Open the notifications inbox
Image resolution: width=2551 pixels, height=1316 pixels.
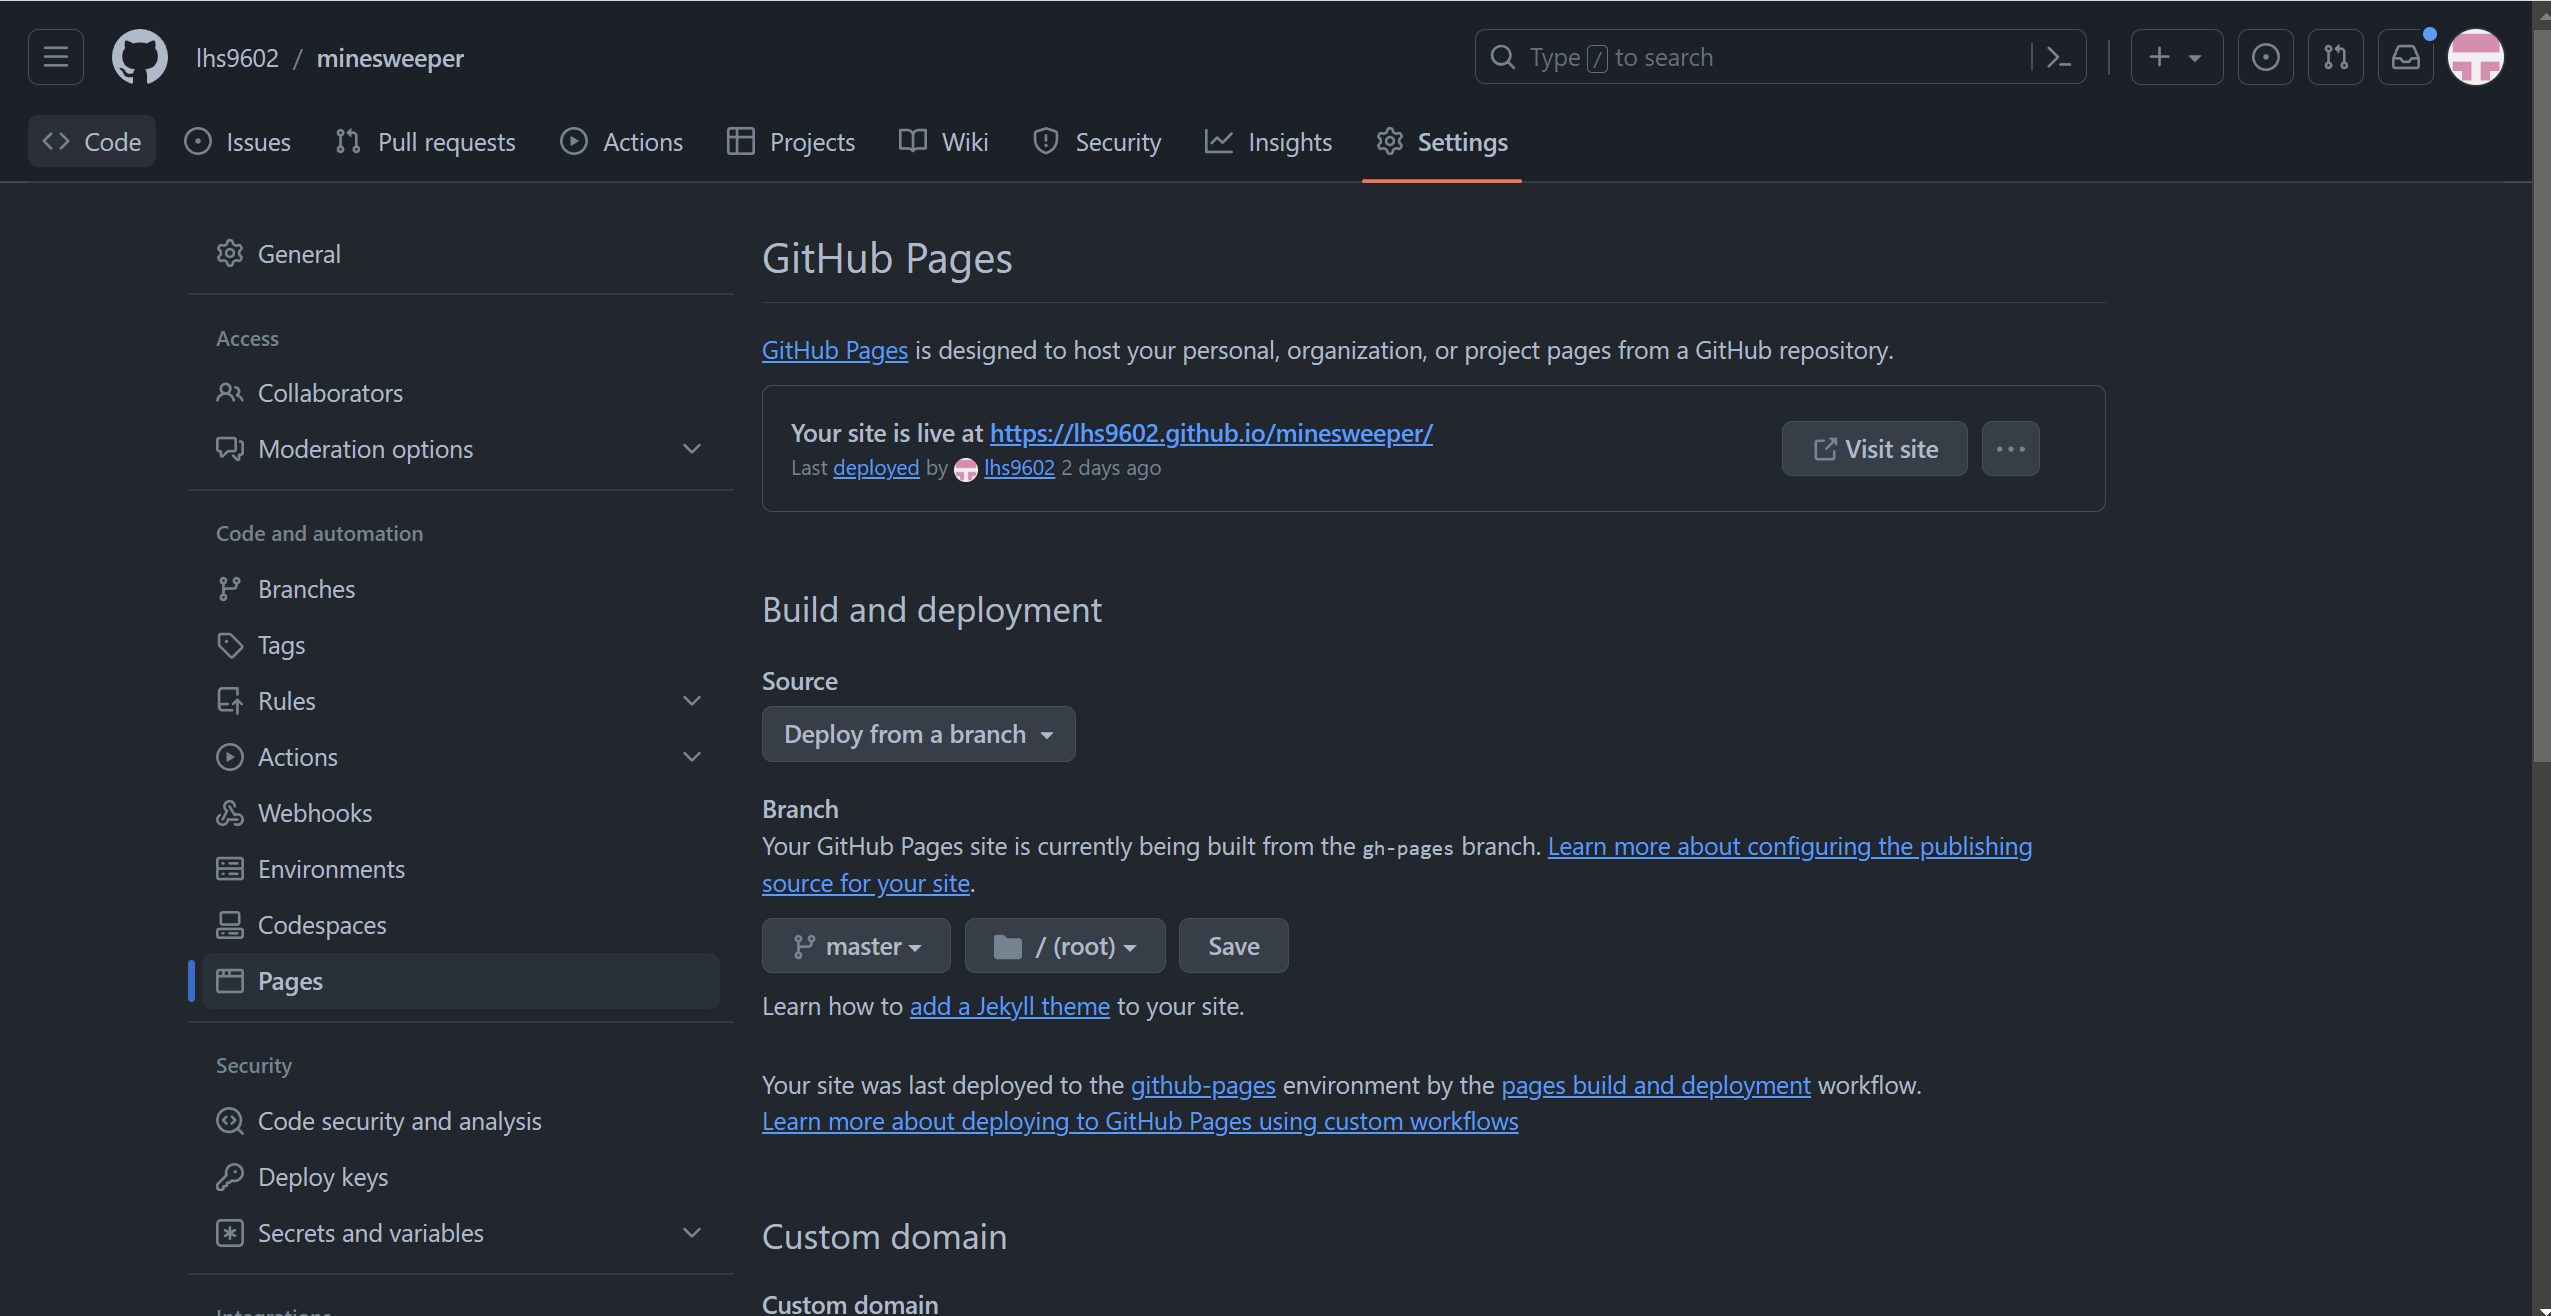pyautogui.click(x=2405, y=57)
